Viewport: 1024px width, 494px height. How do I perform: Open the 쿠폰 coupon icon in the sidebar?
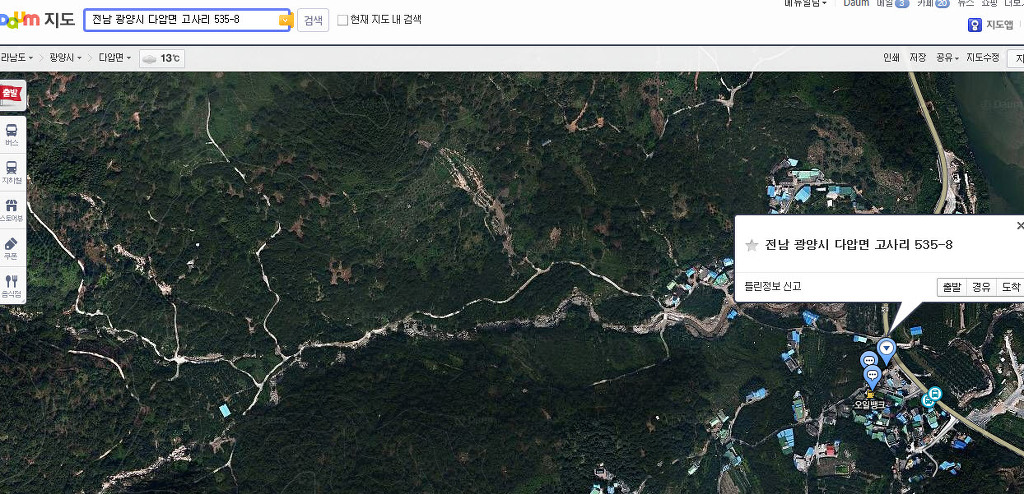click(x=12, y=249)
